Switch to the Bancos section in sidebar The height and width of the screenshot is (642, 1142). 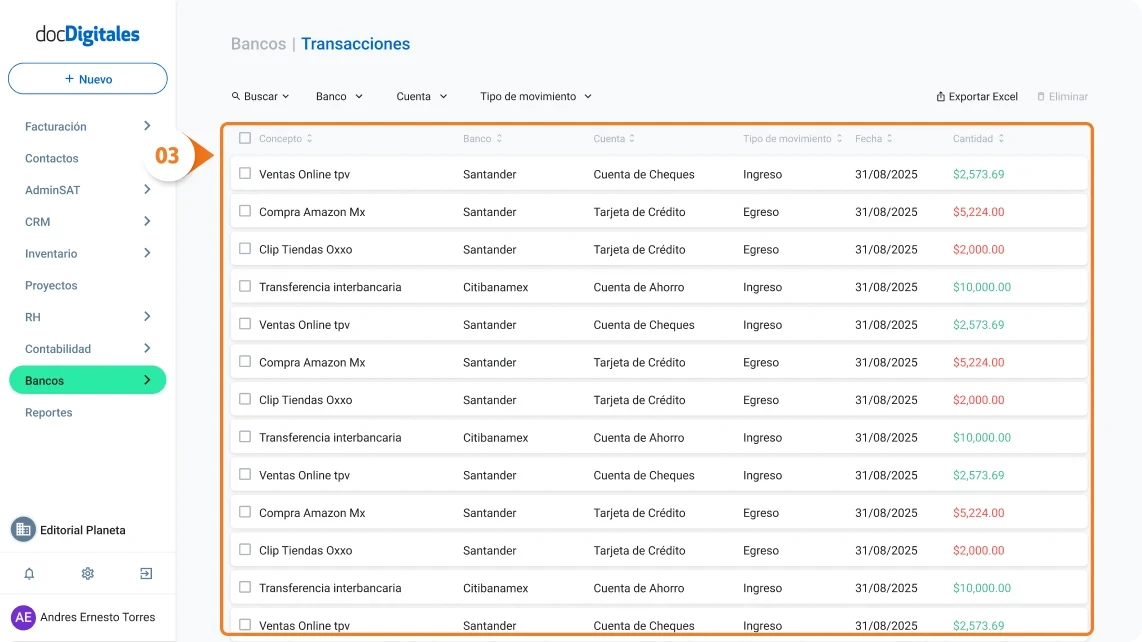pos(87,380)
